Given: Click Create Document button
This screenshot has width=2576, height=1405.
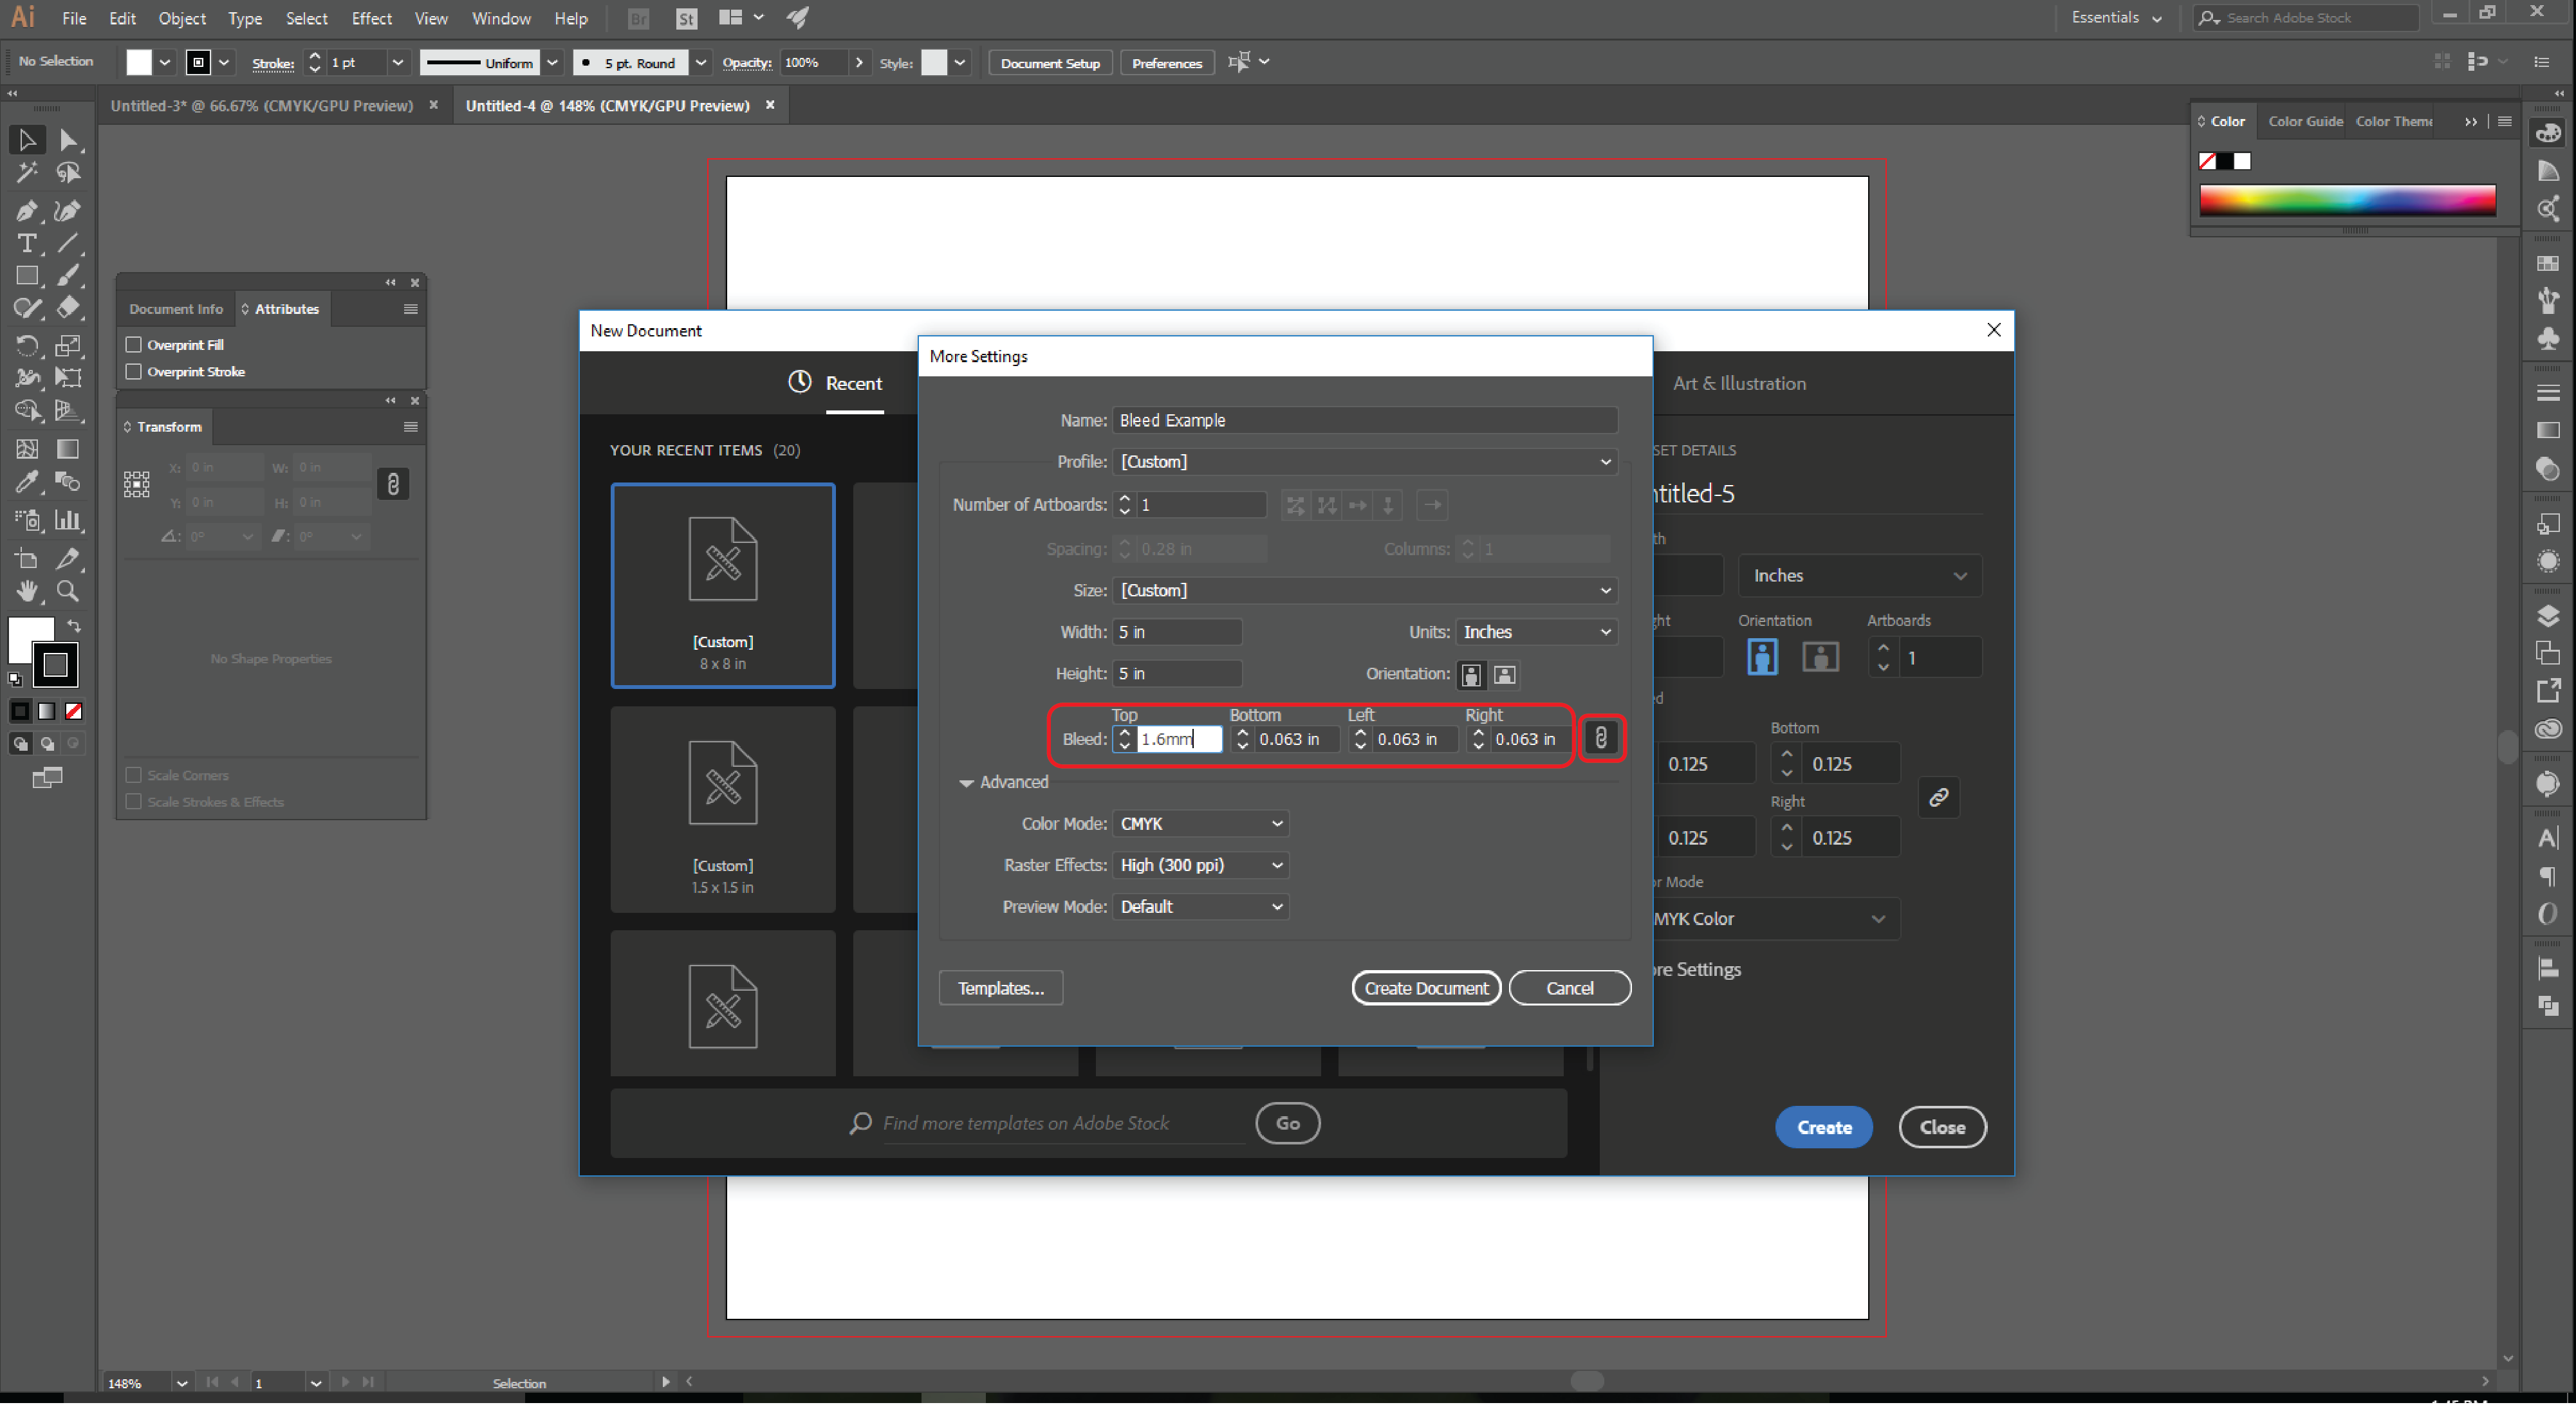Looking at the screenshot, I should (1426, 988).
